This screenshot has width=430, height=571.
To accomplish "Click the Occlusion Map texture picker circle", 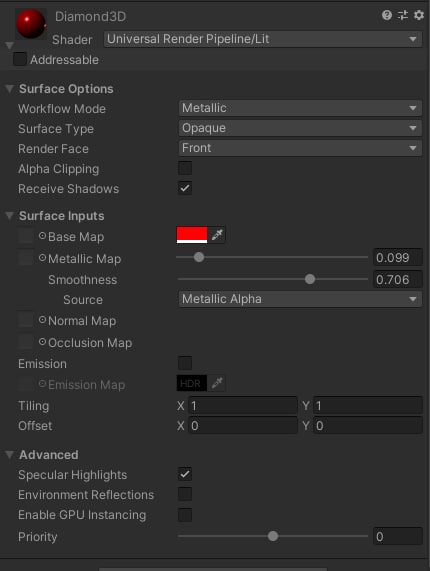I will pos(42,342).
